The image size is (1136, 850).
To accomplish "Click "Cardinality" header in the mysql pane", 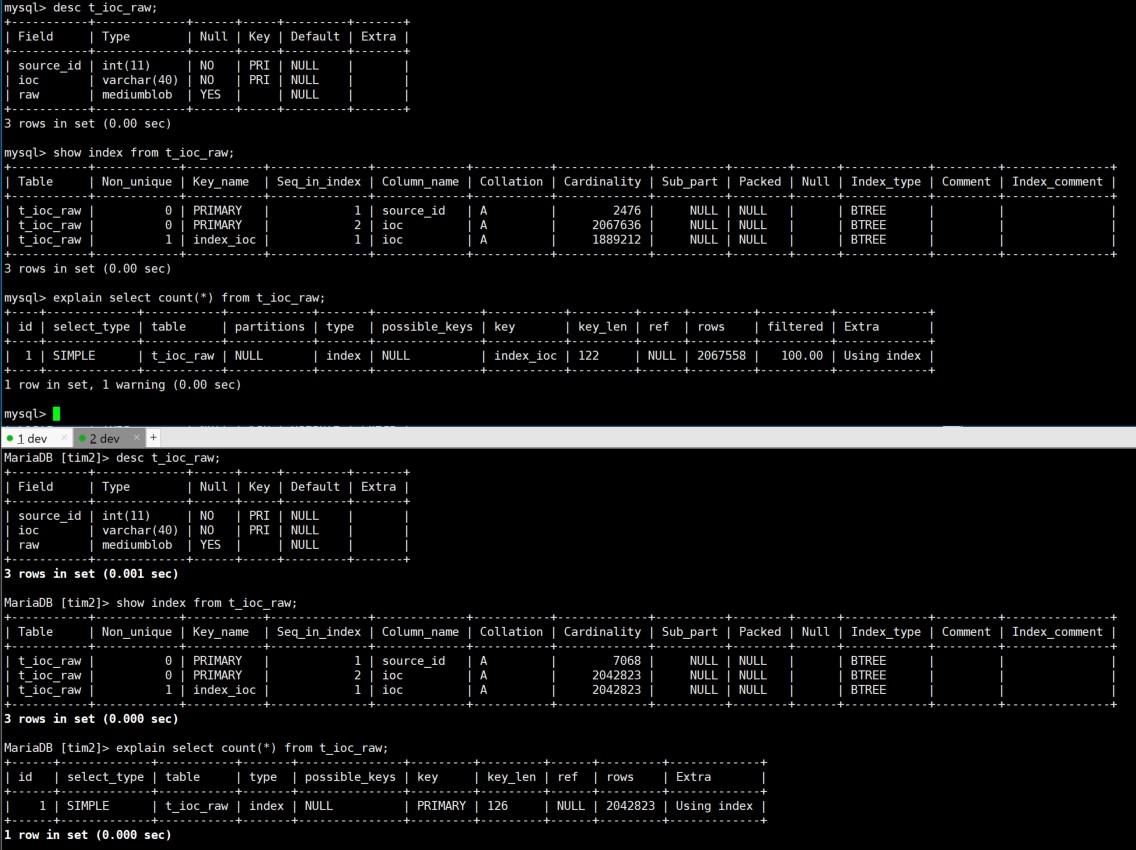I will click(x=602, y=182).
